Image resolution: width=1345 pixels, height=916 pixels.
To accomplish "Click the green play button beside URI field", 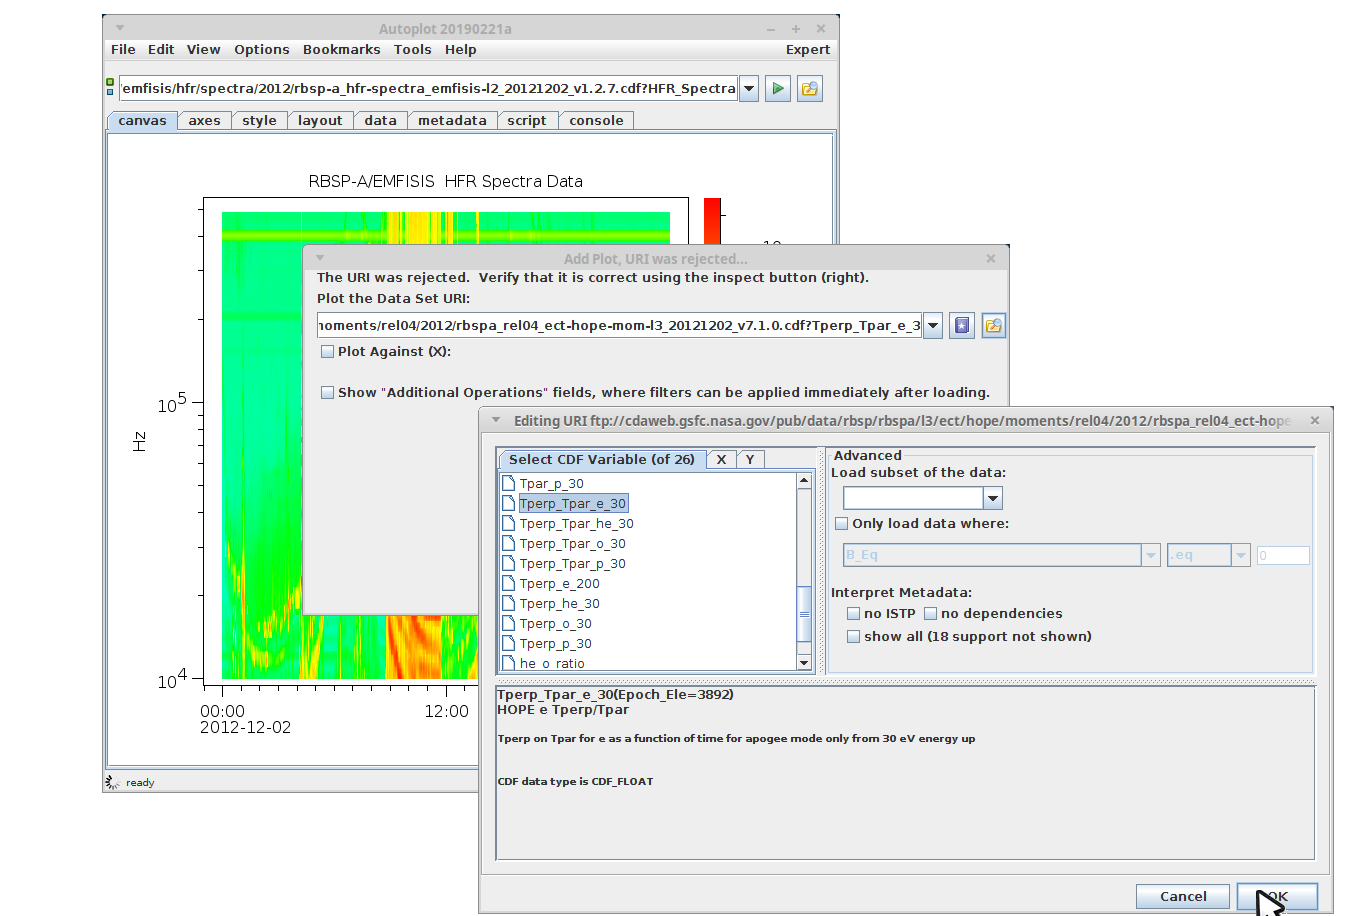I will 777,89.
